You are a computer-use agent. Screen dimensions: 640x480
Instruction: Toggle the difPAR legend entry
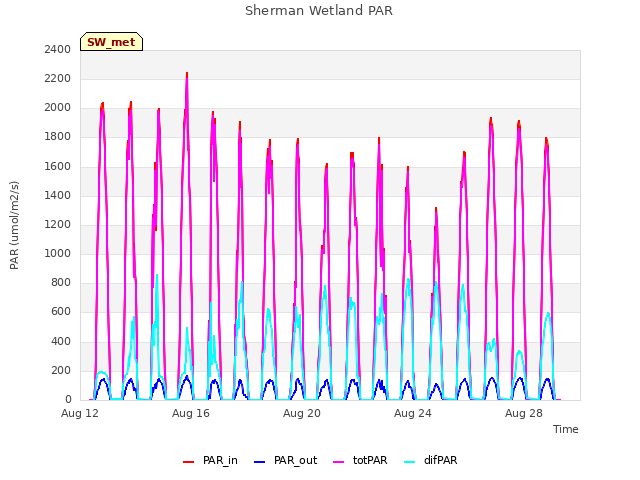click(x=431, y=460)
